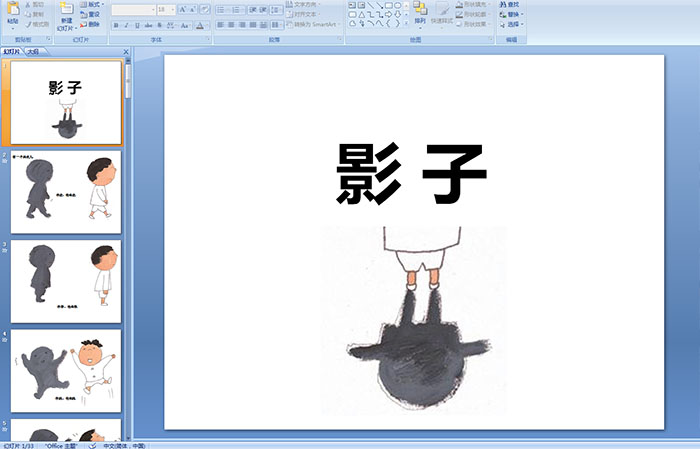Open Character Spacing (AV) dropdown
Image resolution: width=700 pixels, height=449 pixels.
171,25
